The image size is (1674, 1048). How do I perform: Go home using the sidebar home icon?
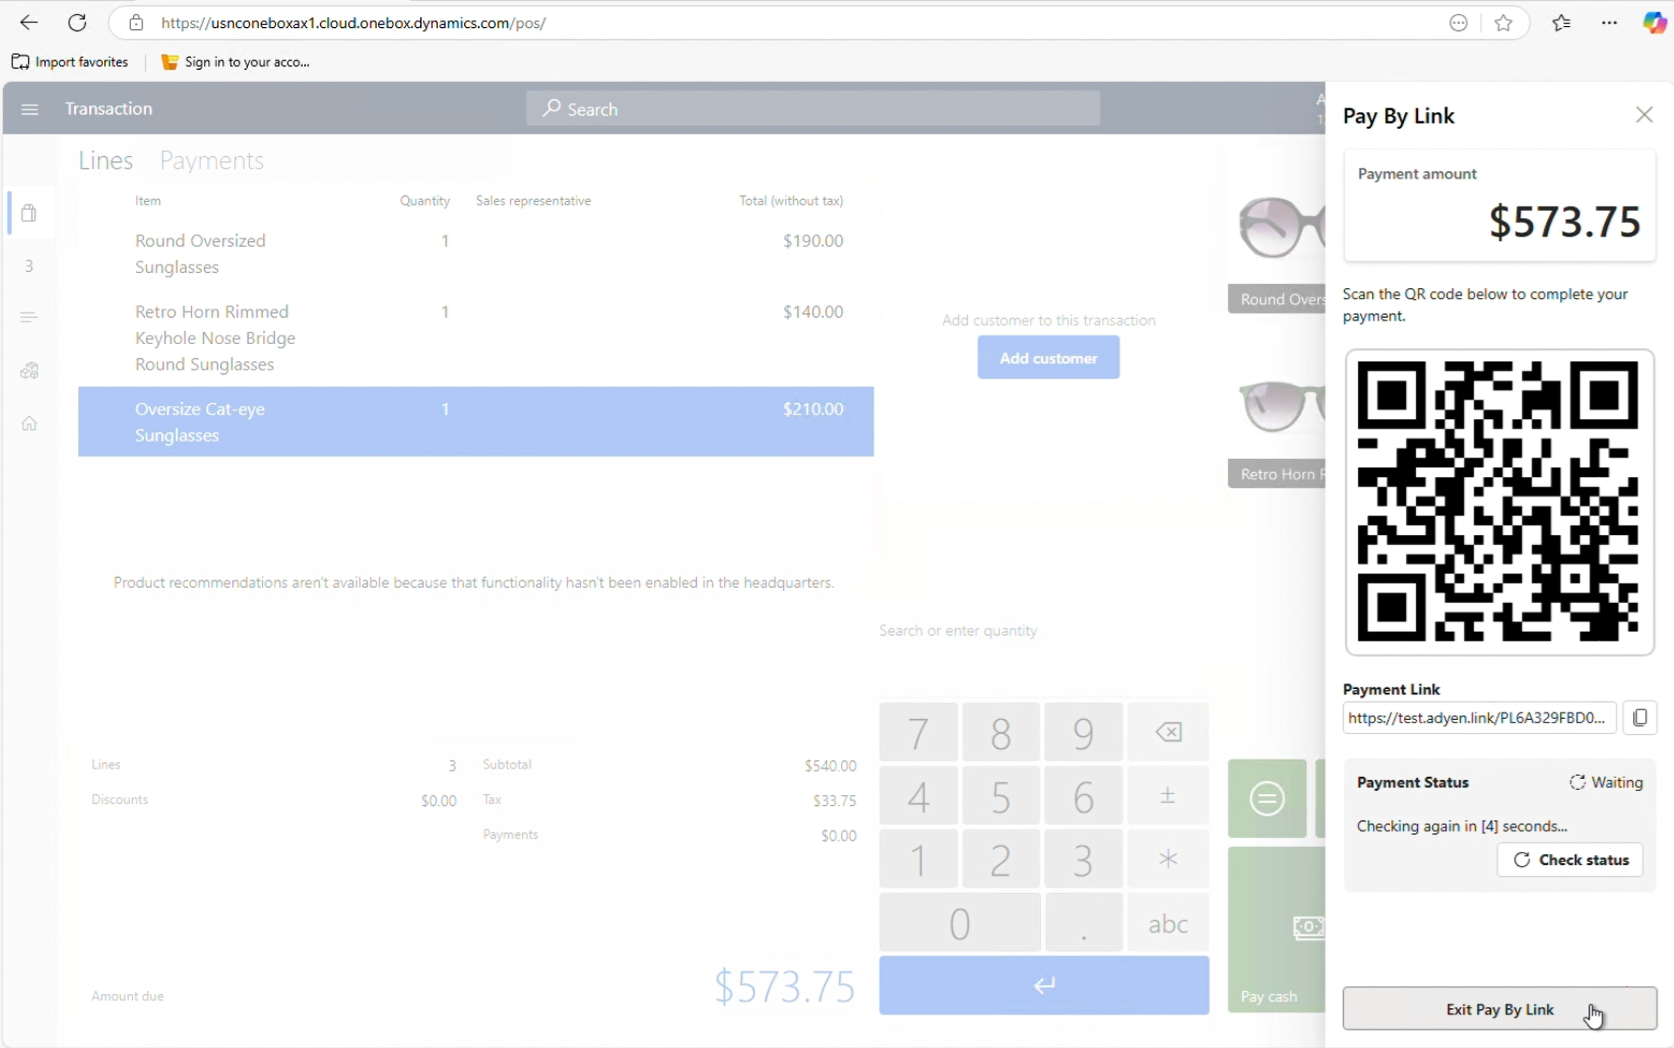click(x=29, y=423)
